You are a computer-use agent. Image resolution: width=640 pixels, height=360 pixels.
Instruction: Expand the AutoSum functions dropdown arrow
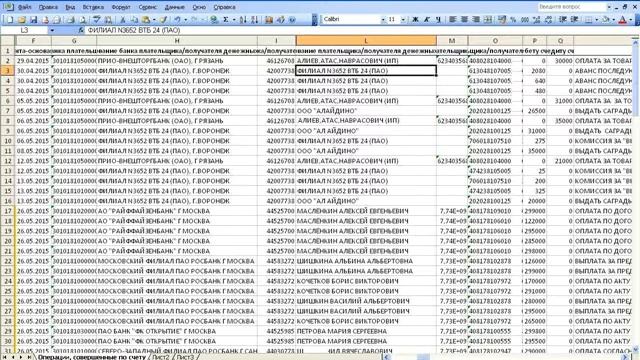[234, 20]
